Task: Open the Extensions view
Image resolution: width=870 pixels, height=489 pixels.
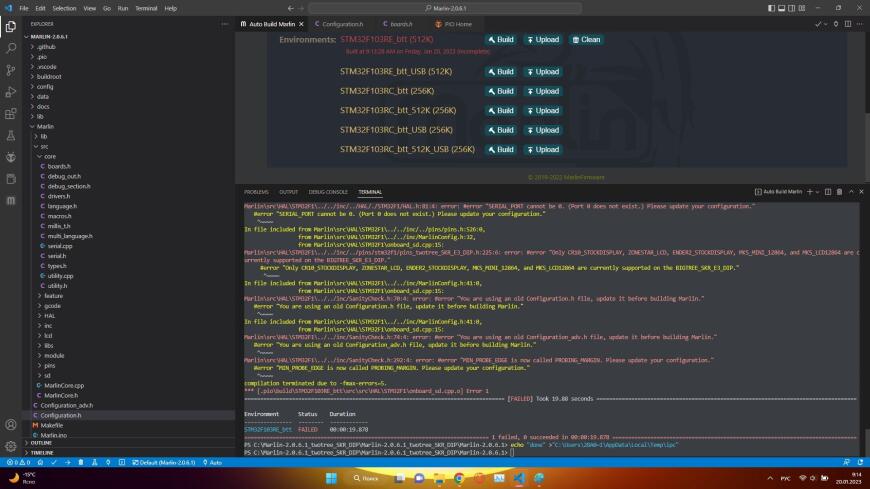Action: point(11,114)
